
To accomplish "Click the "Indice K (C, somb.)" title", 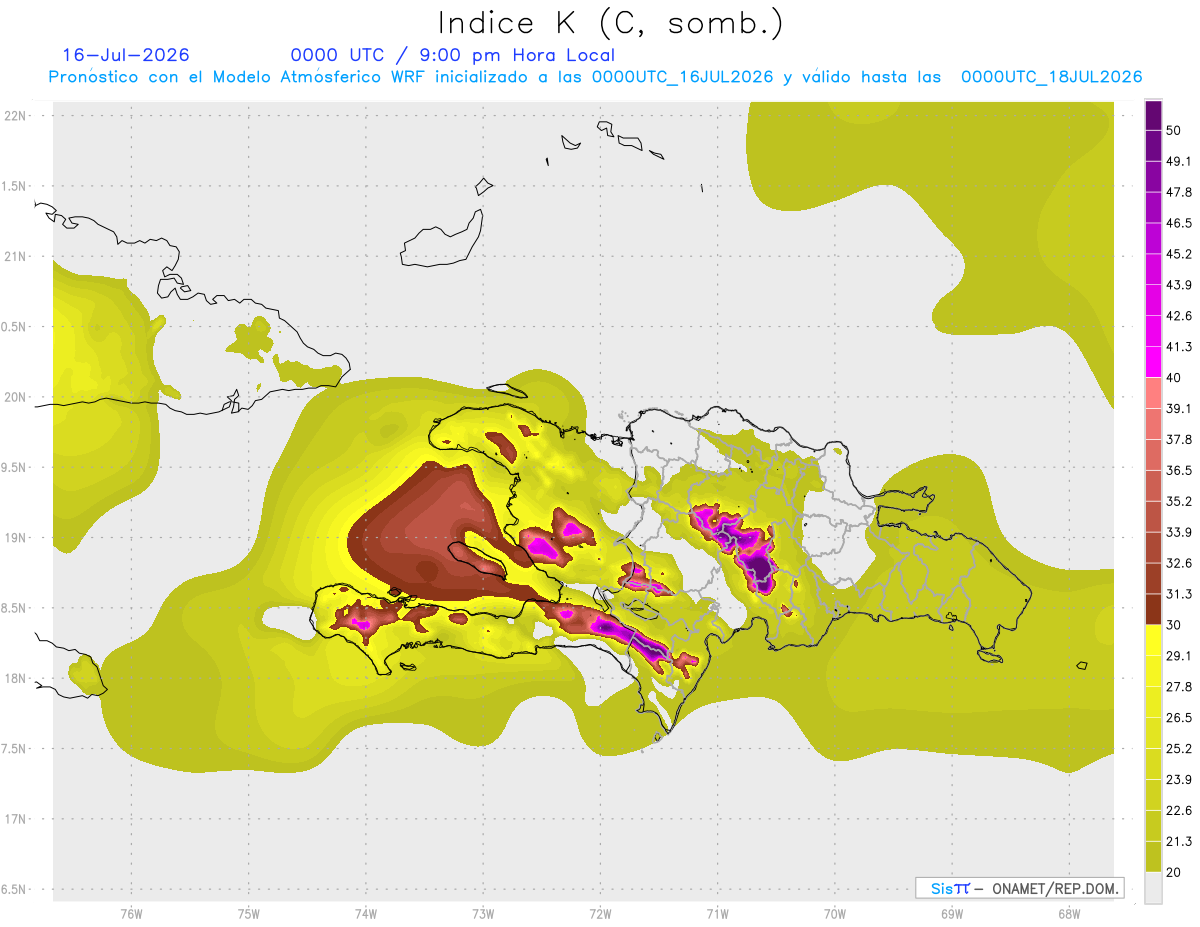I will pyautogui.click(x=610, y=22).
